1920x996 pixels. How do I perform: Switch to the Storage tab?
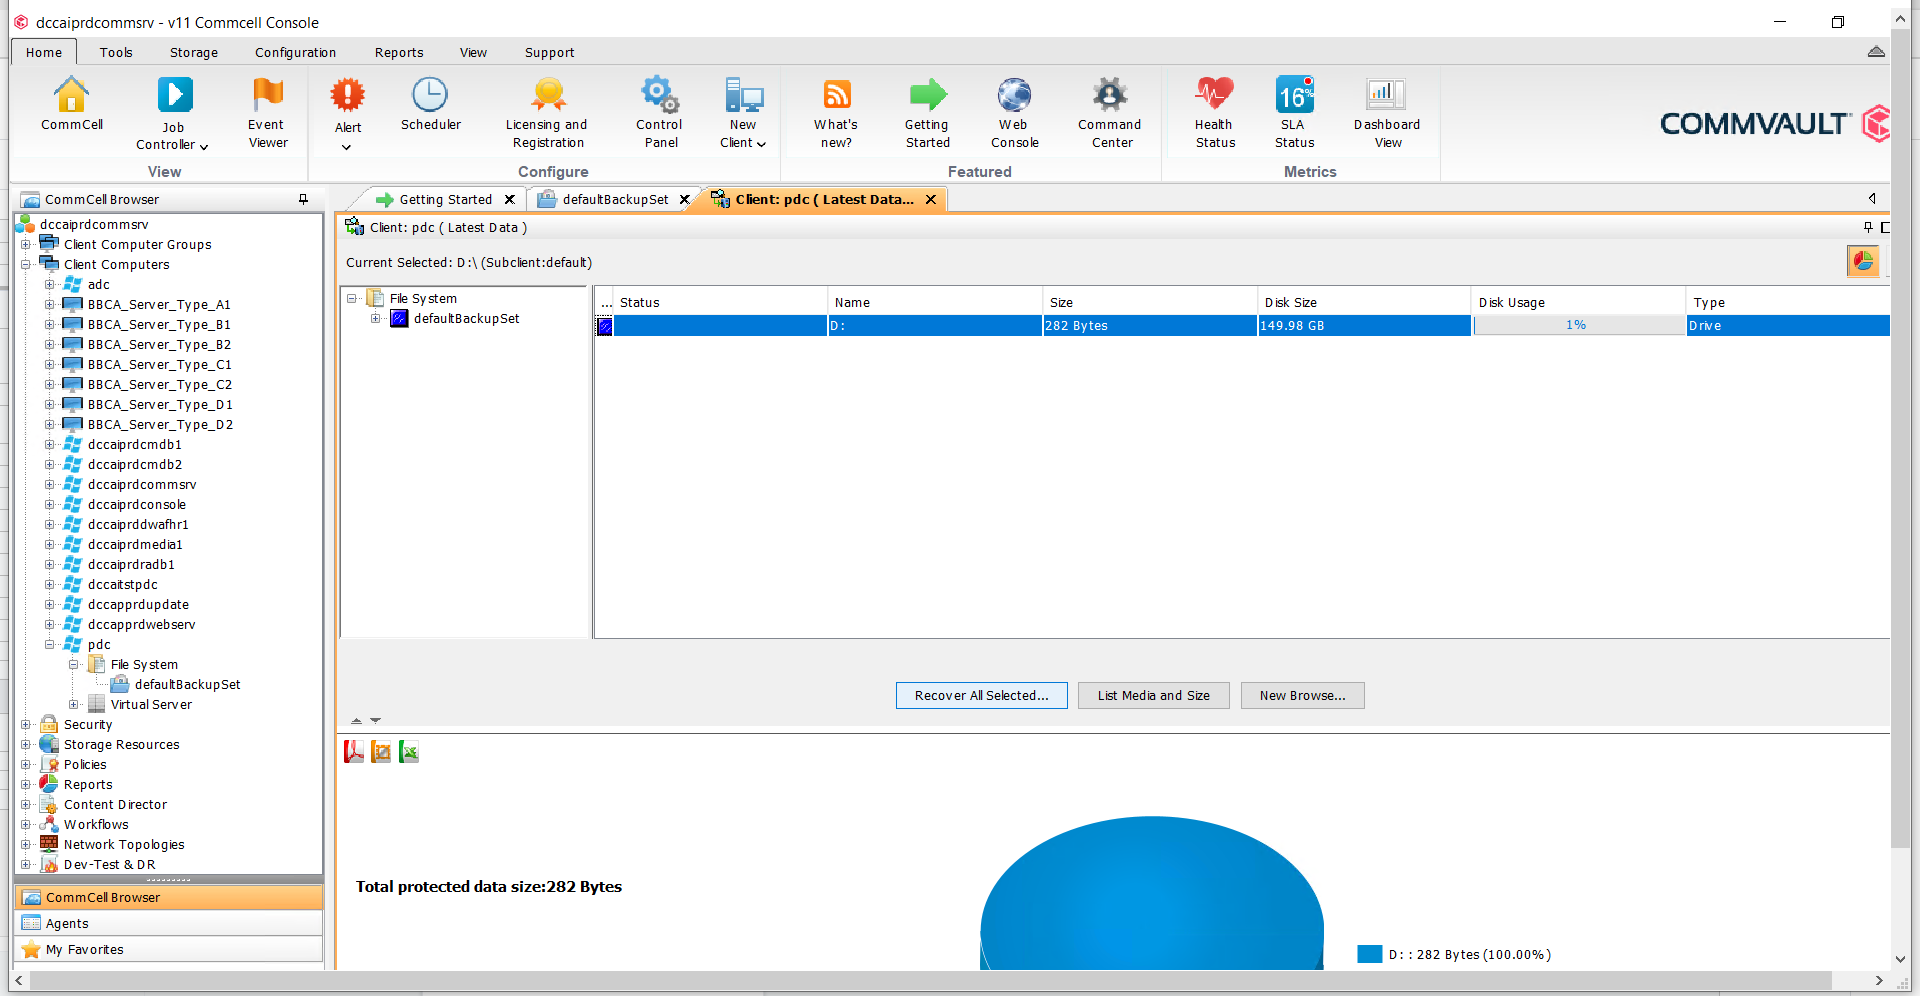pos(194,52)
